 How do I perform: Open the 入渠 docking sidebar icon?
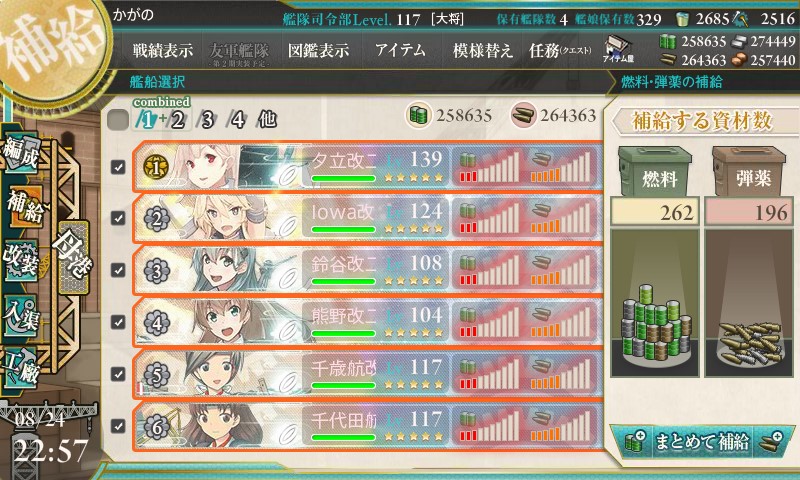pyautogui.click(x=21, y=315)
